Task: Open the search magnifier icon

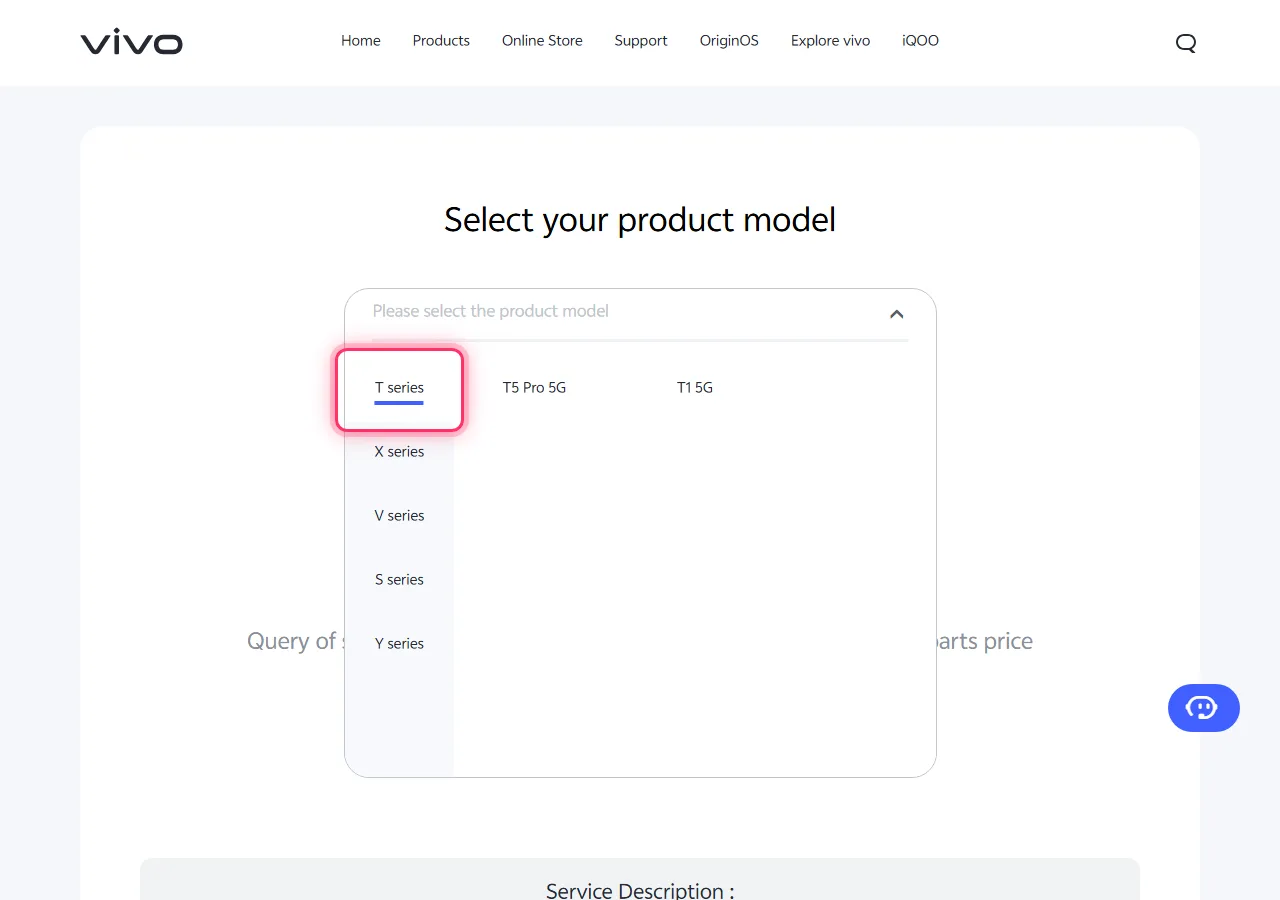Action: (x=1186, y=42)
